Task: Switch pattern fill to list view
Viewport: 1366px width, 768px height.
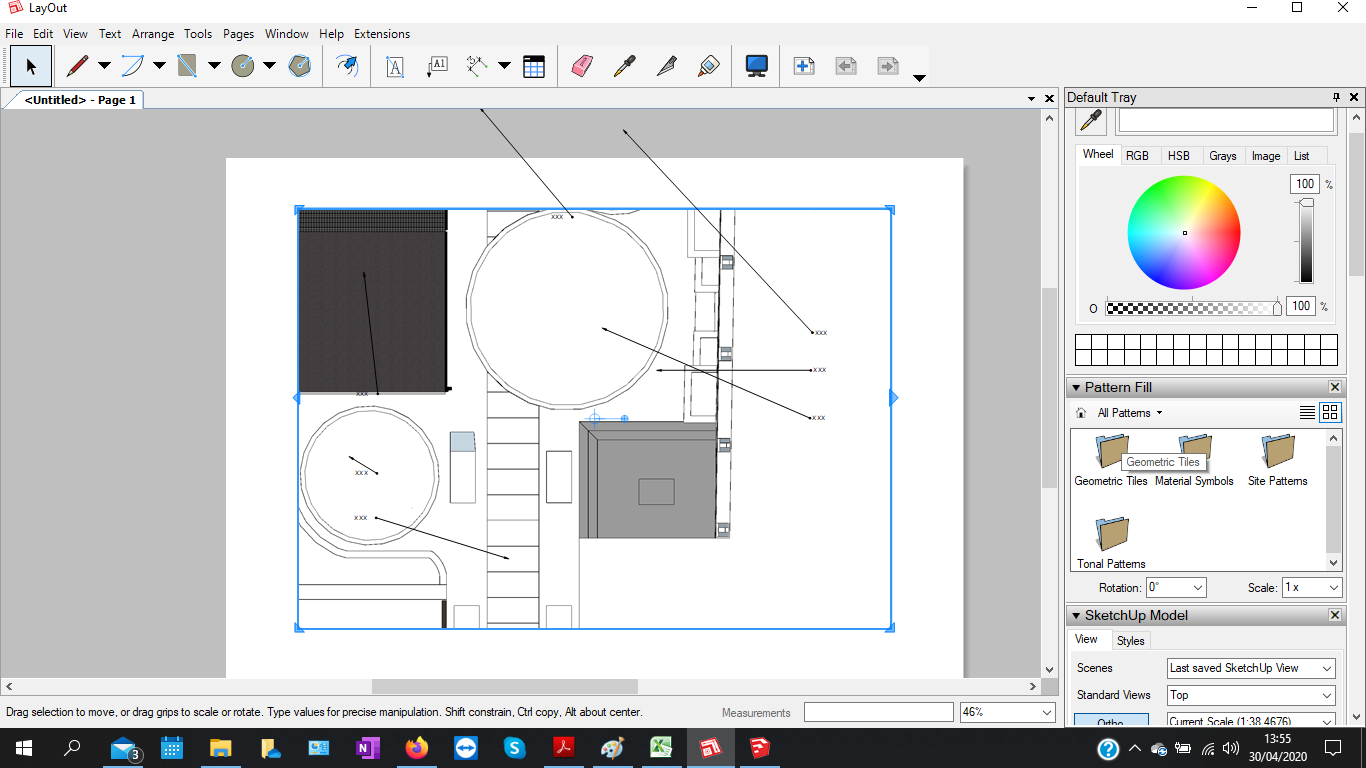Action: click(1307, 412)
